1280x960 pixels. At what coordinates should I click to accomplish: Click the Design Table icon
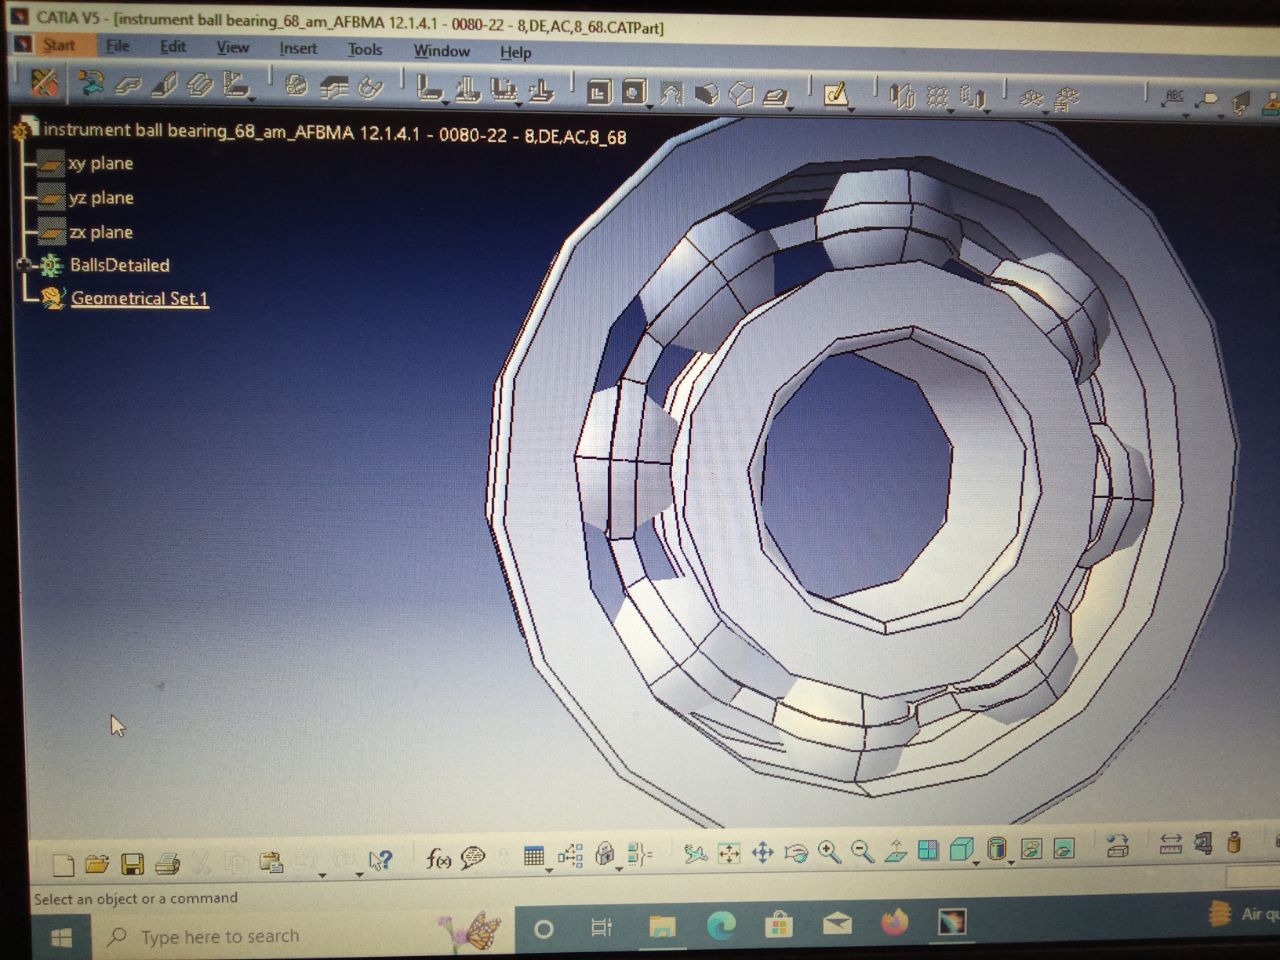534,856
